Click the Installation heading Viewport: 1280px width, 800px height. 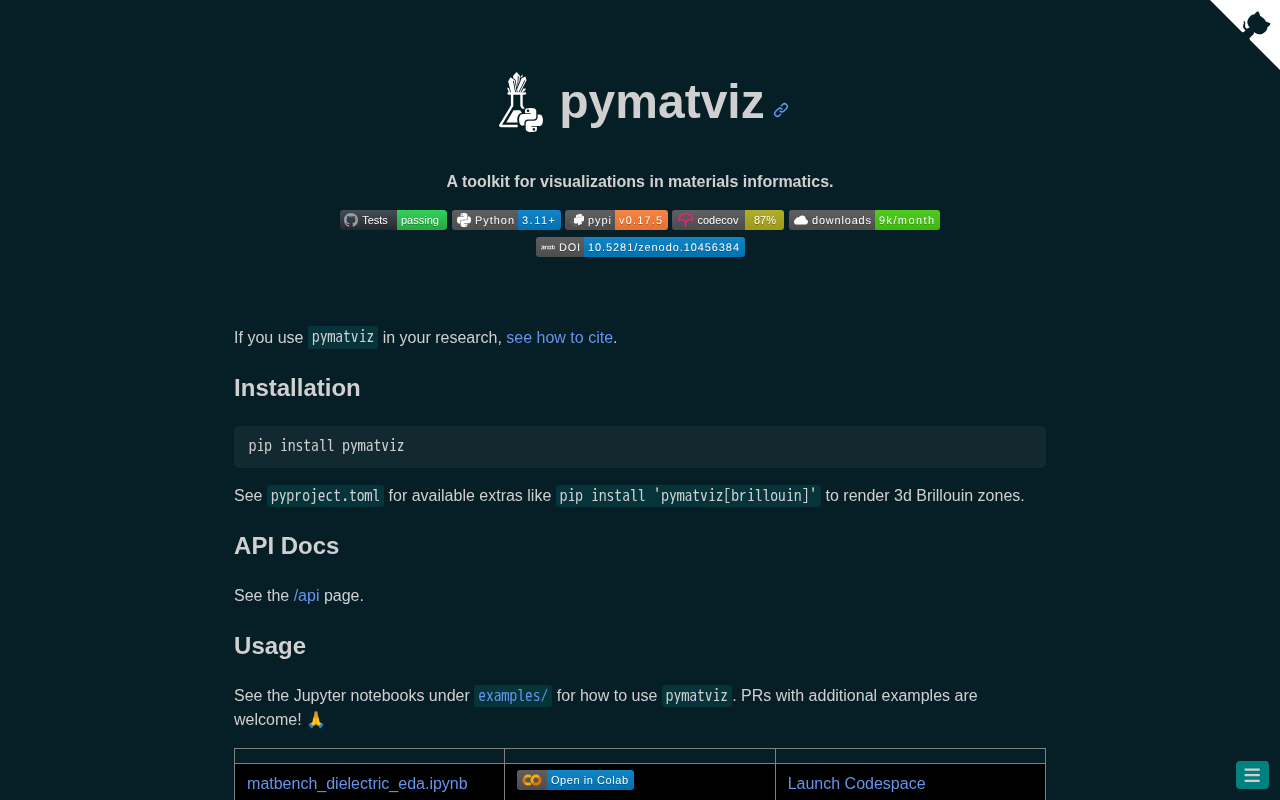(x=297, y=388)
